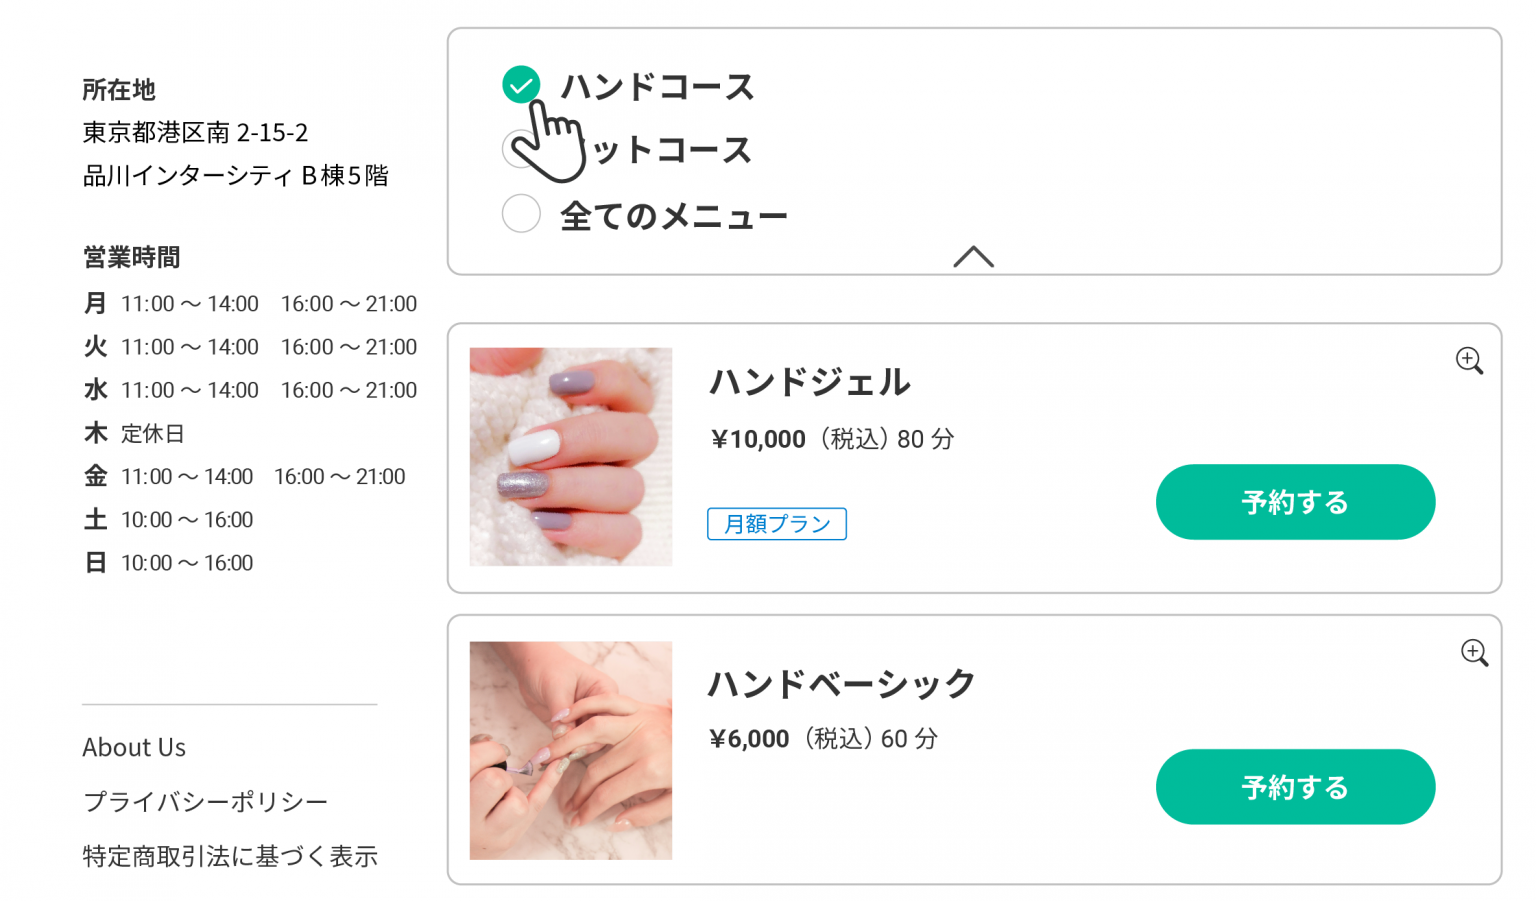Screen dimensions: 1536x901
Task: Open the About Us link
Action: (134, 748)
